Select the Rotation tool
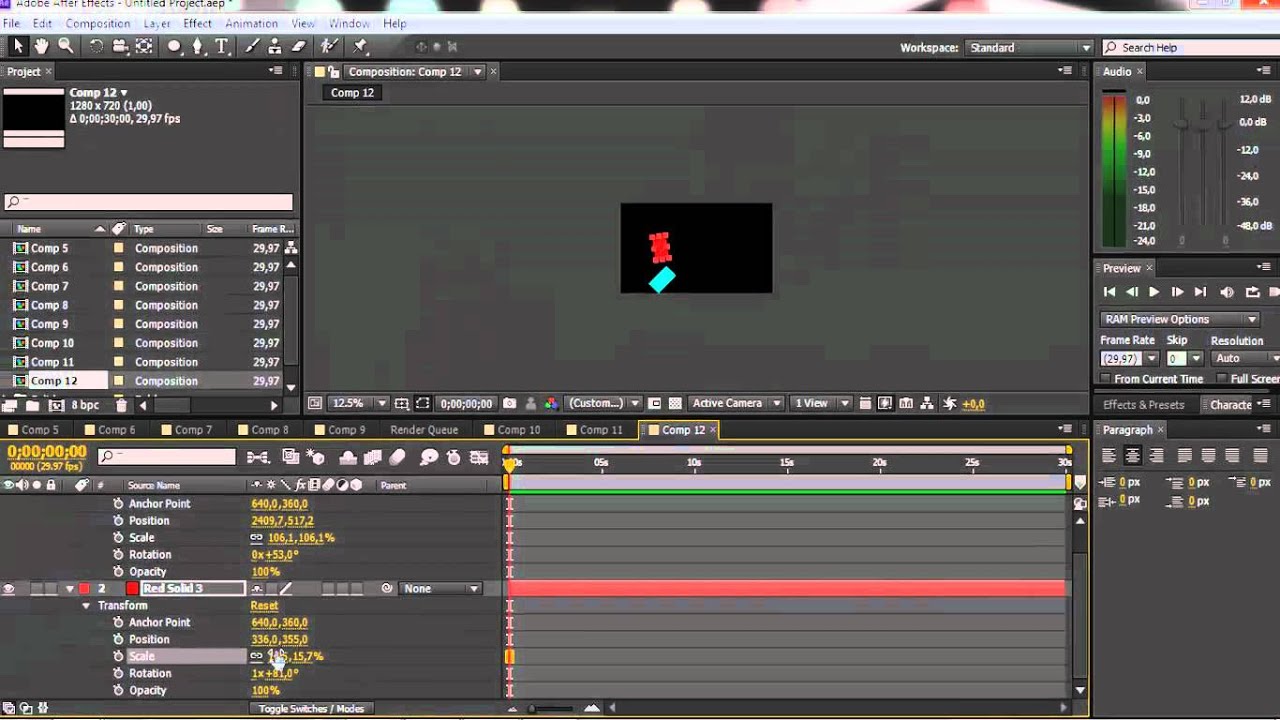 click(x=96, y=46)
